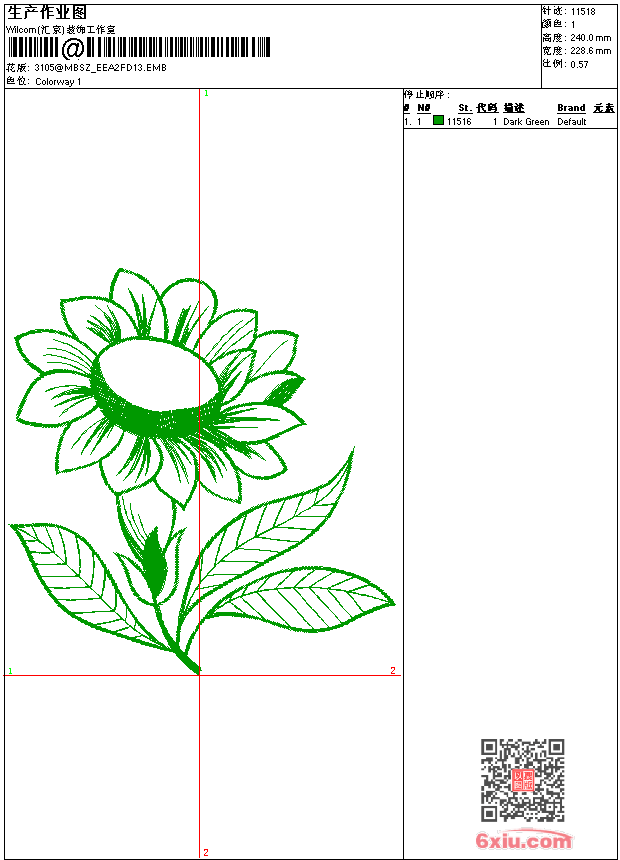The height and width of the screenshot is (860, 620).
Task: Click the height value 240.0 mm
Action: (x=591, y=38)
